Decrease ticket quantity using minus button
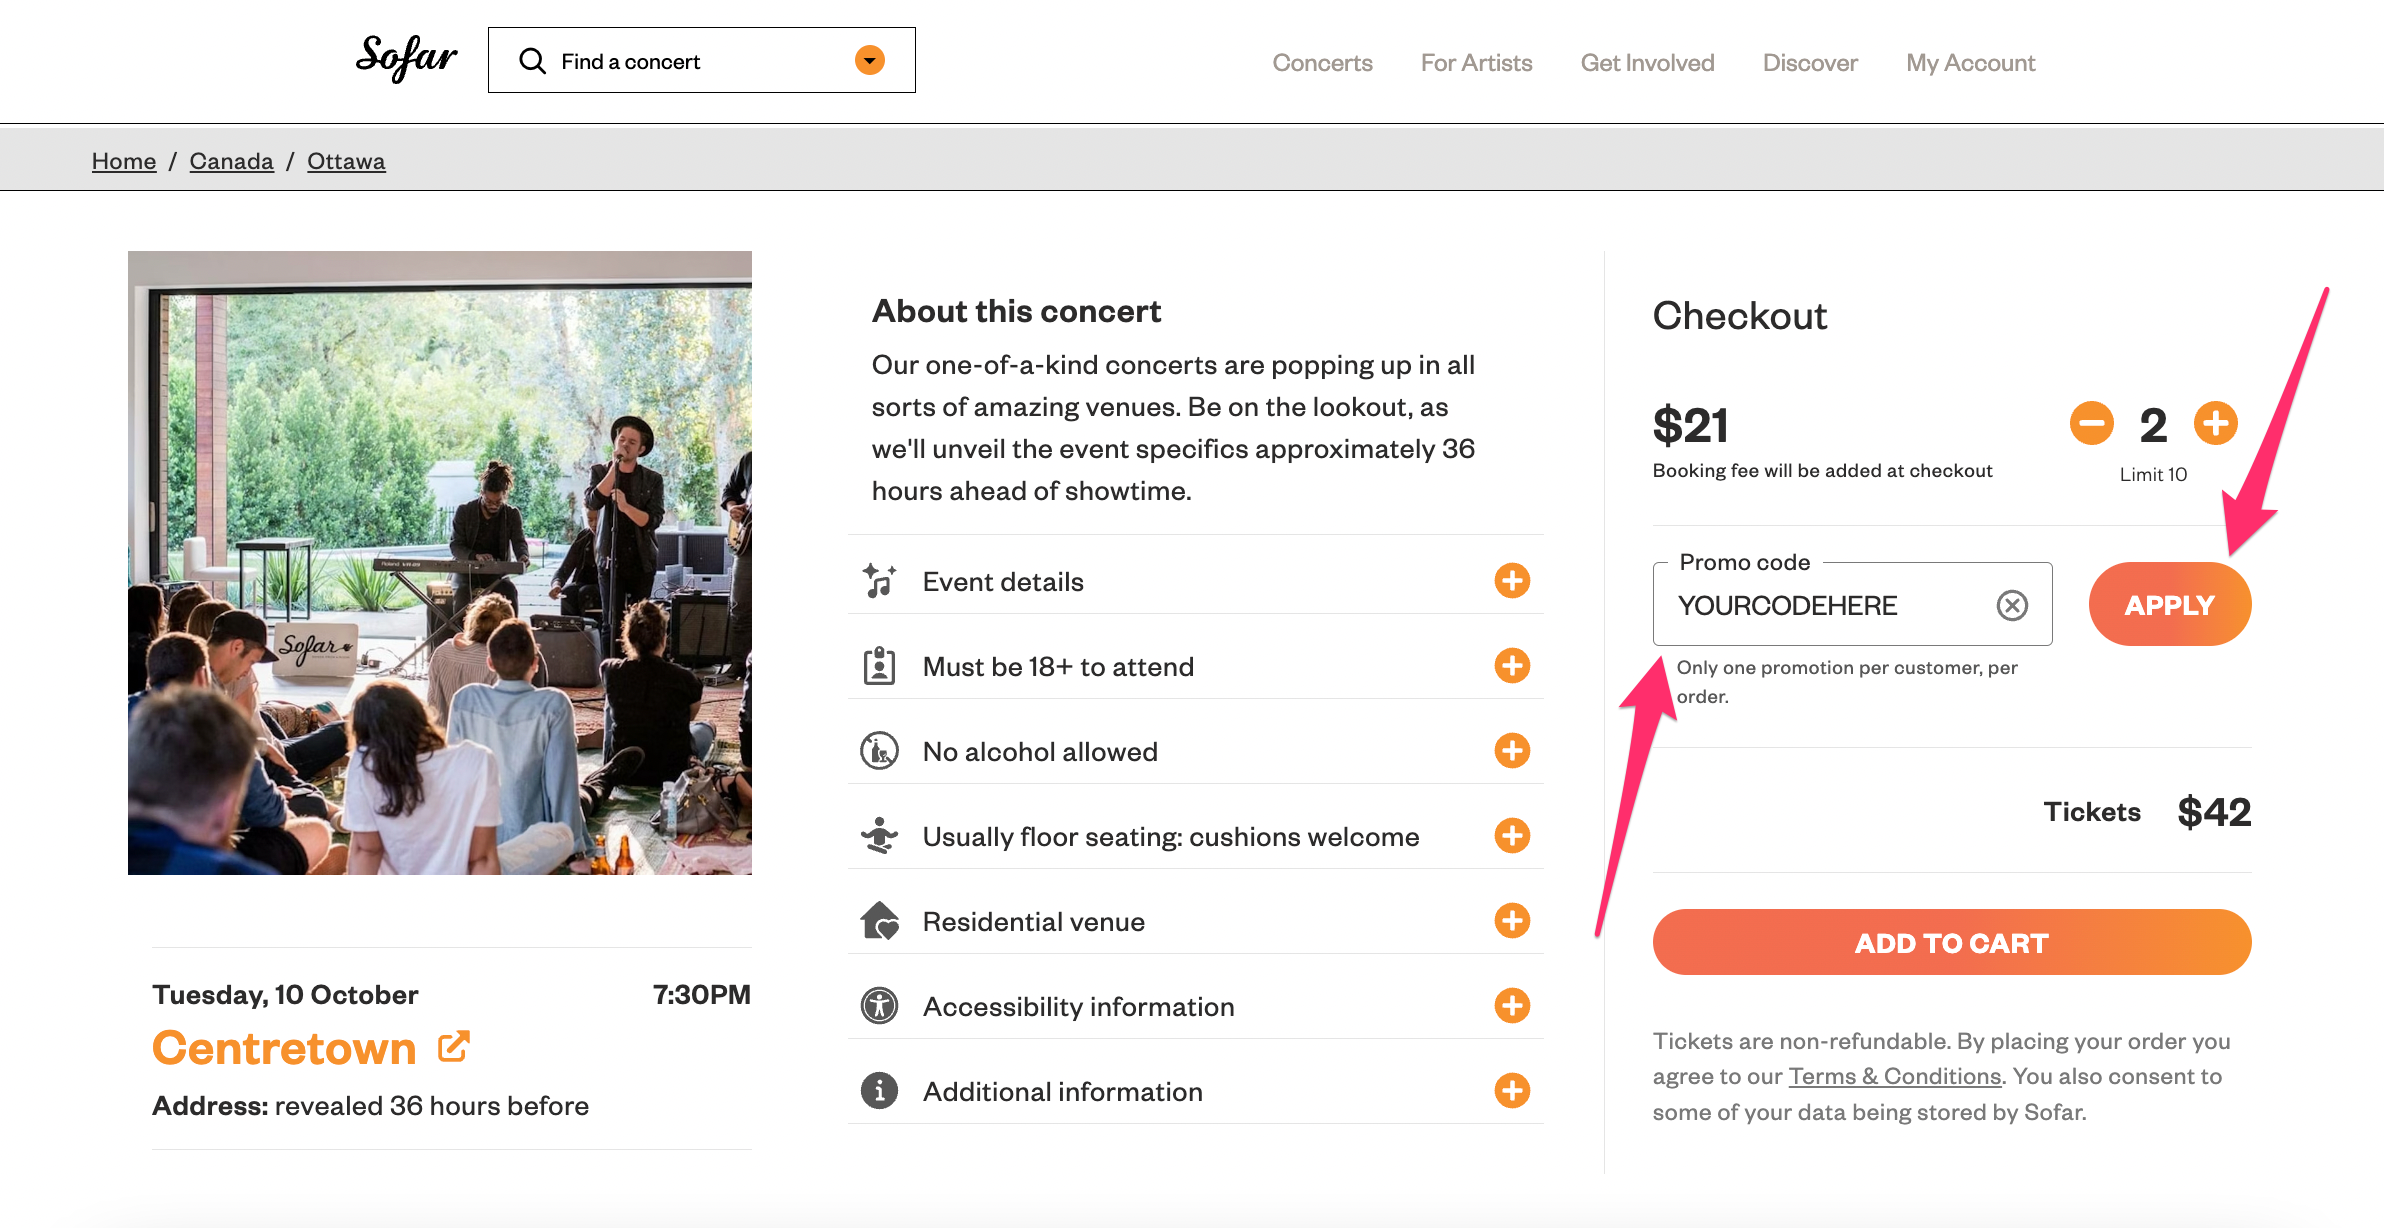2384x1228 pixels. pyautogui.click(x=2090, y=421)
